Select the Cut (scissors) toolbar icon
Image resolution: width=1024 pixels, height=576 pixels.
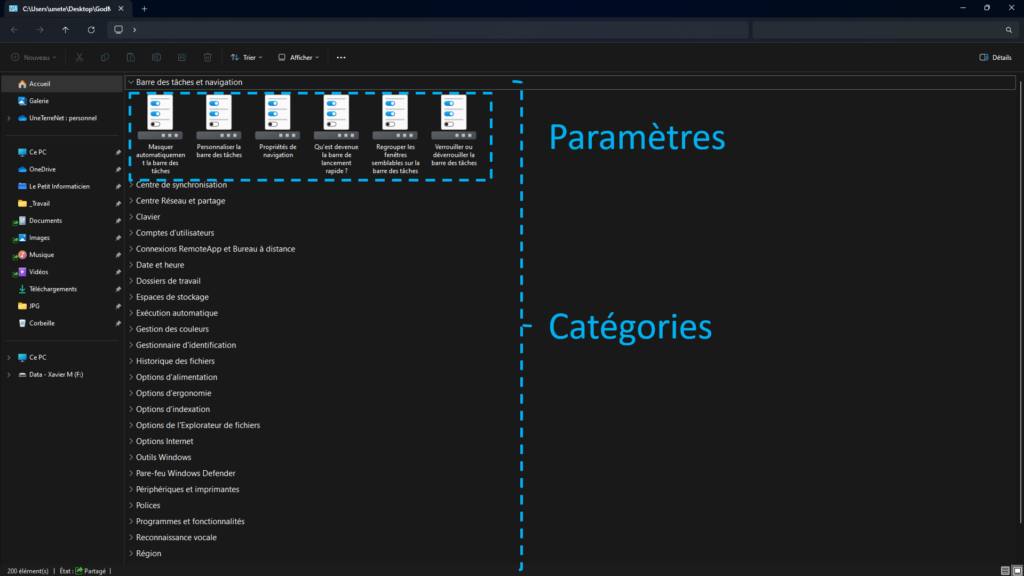click(78, 57)
